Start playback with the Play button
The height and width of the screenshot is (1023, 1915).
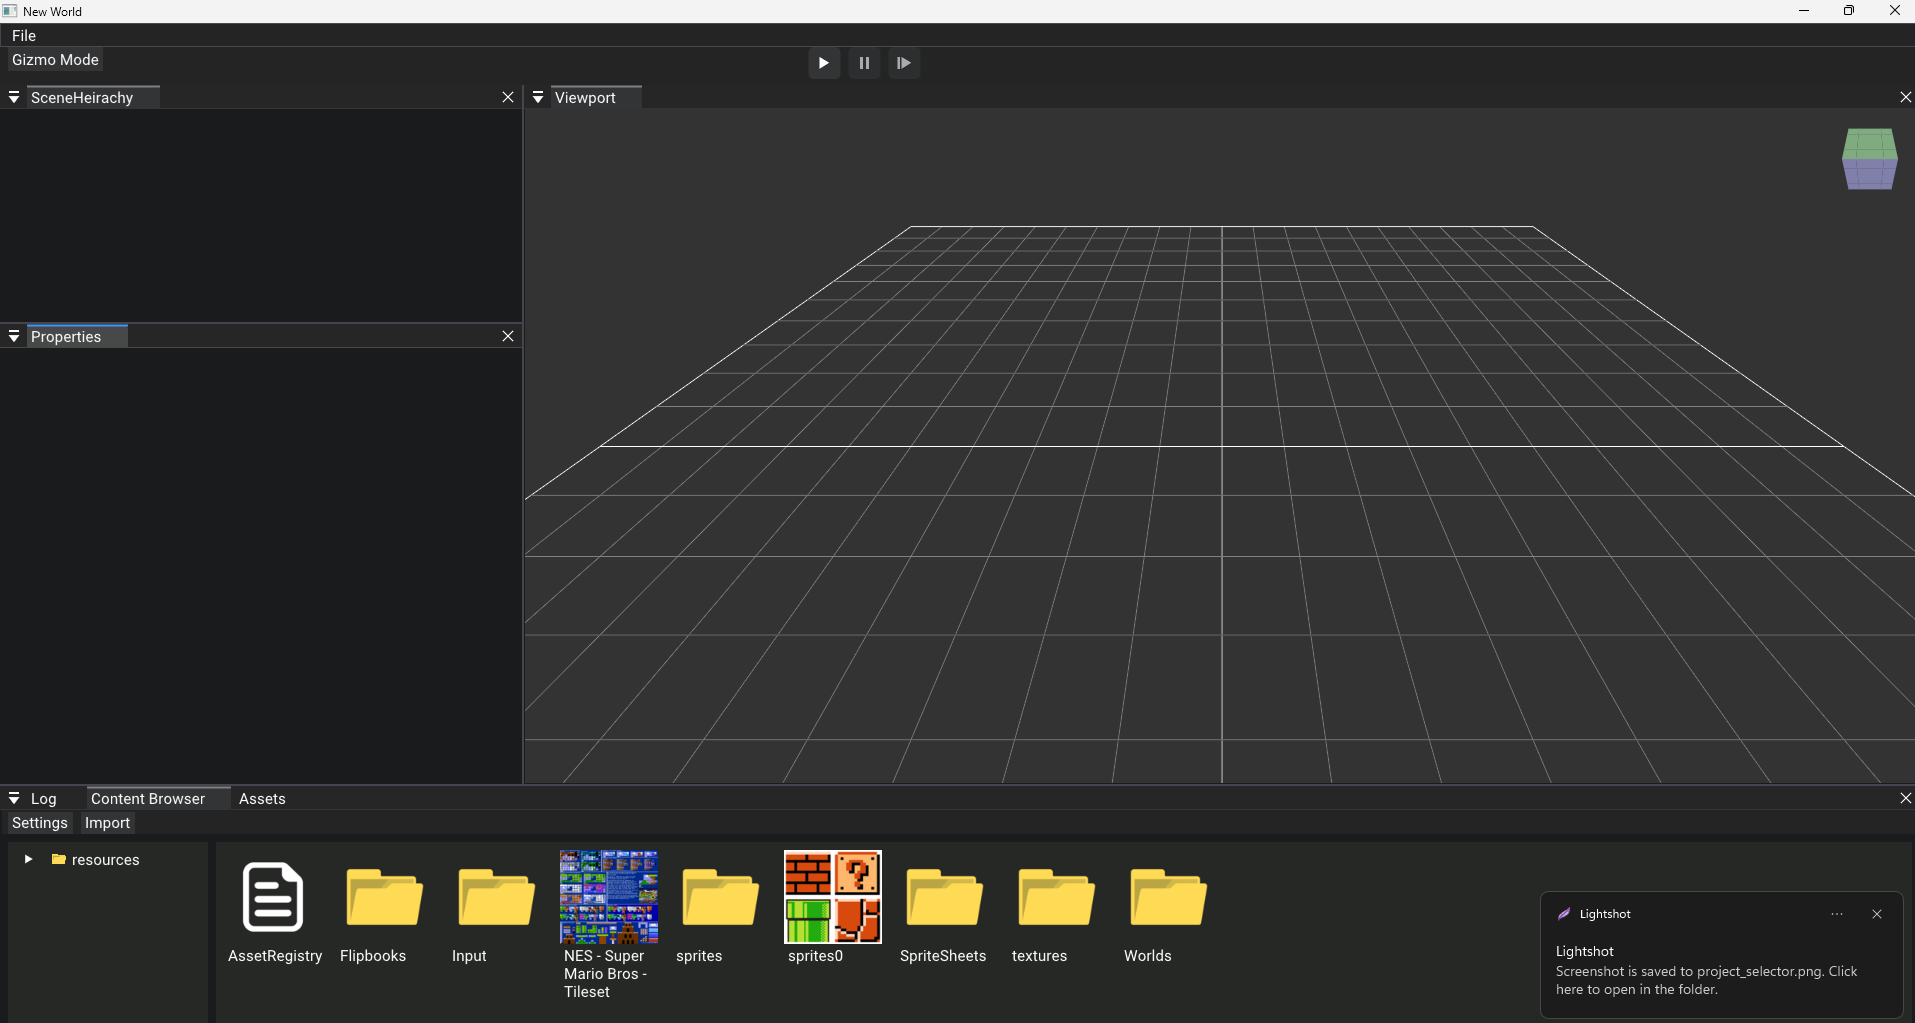coord(823,63)
